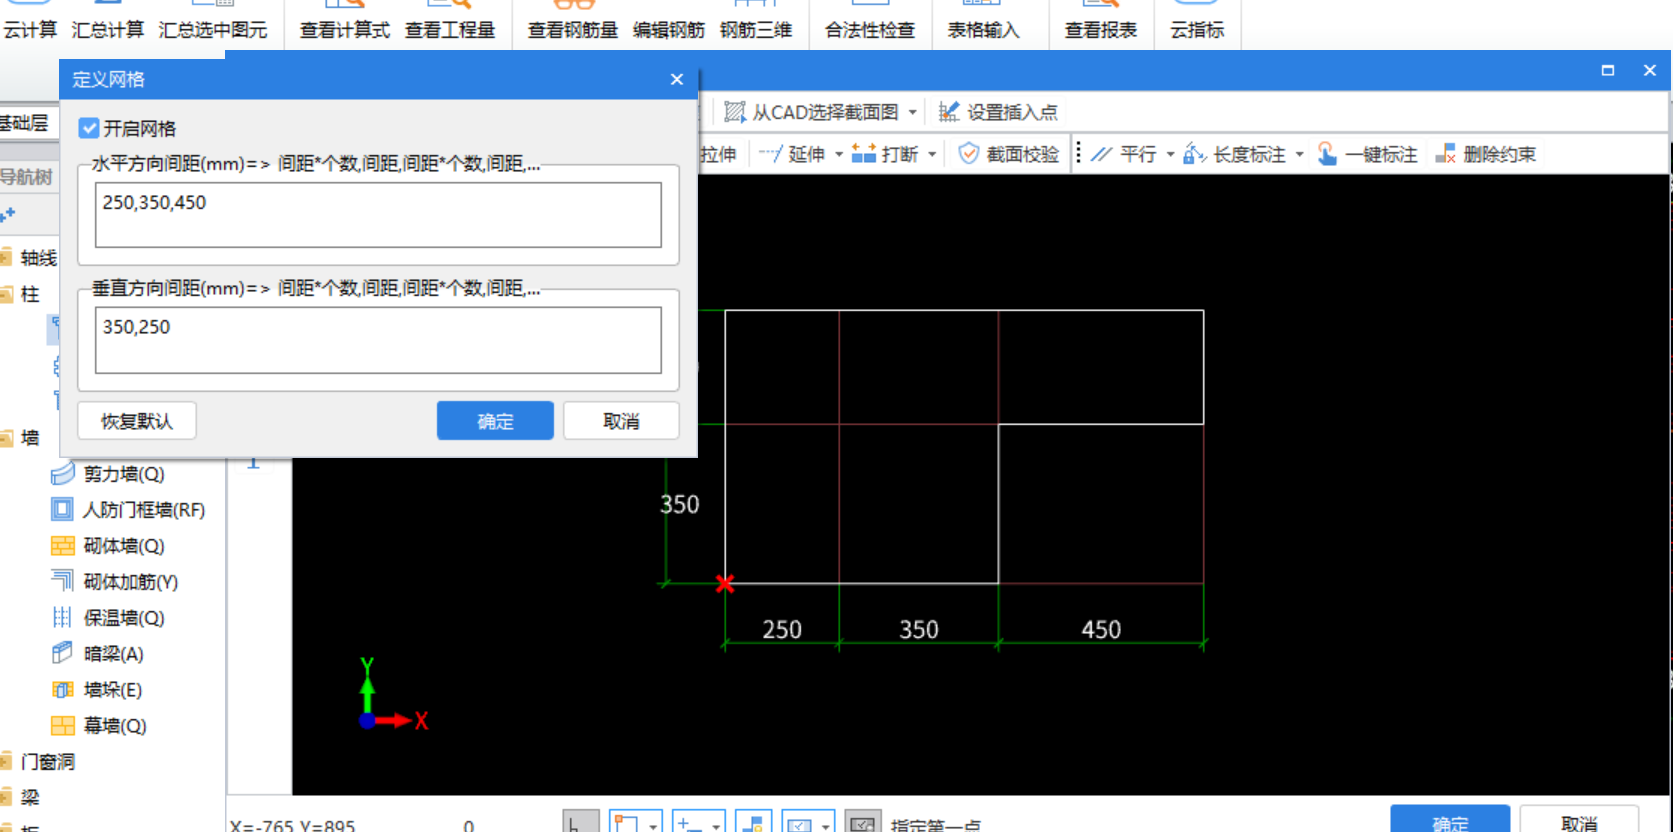This screenshot has height=832, width=1673.
Task: Click 取消 in the section editor window
Action: 1579,820
